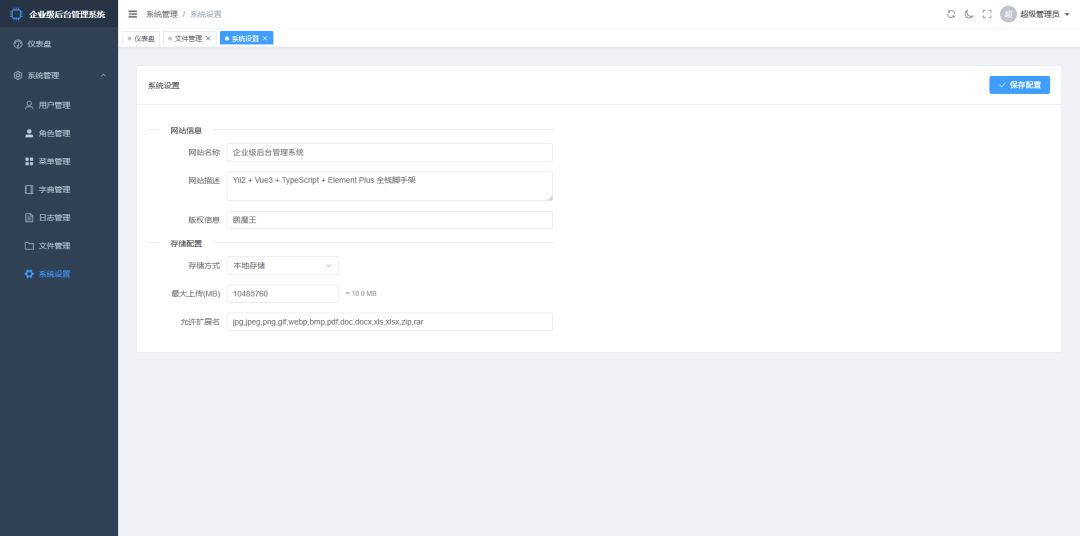Click the 角色管理 avatar icon
Viewport: 1080px width, 536px height.
click(29, 134)
